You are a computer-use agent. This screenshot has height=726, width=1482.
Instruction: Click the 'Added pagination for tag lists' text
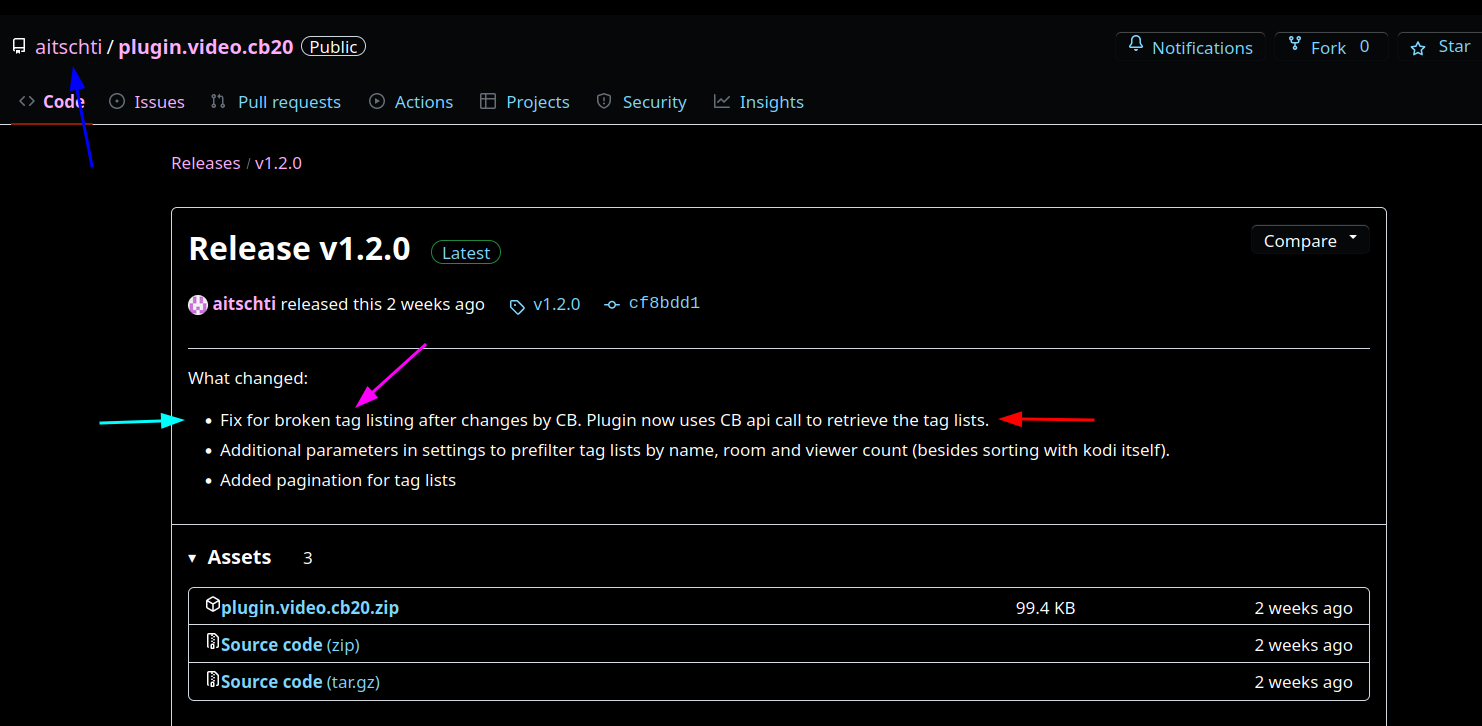[338, 480]
